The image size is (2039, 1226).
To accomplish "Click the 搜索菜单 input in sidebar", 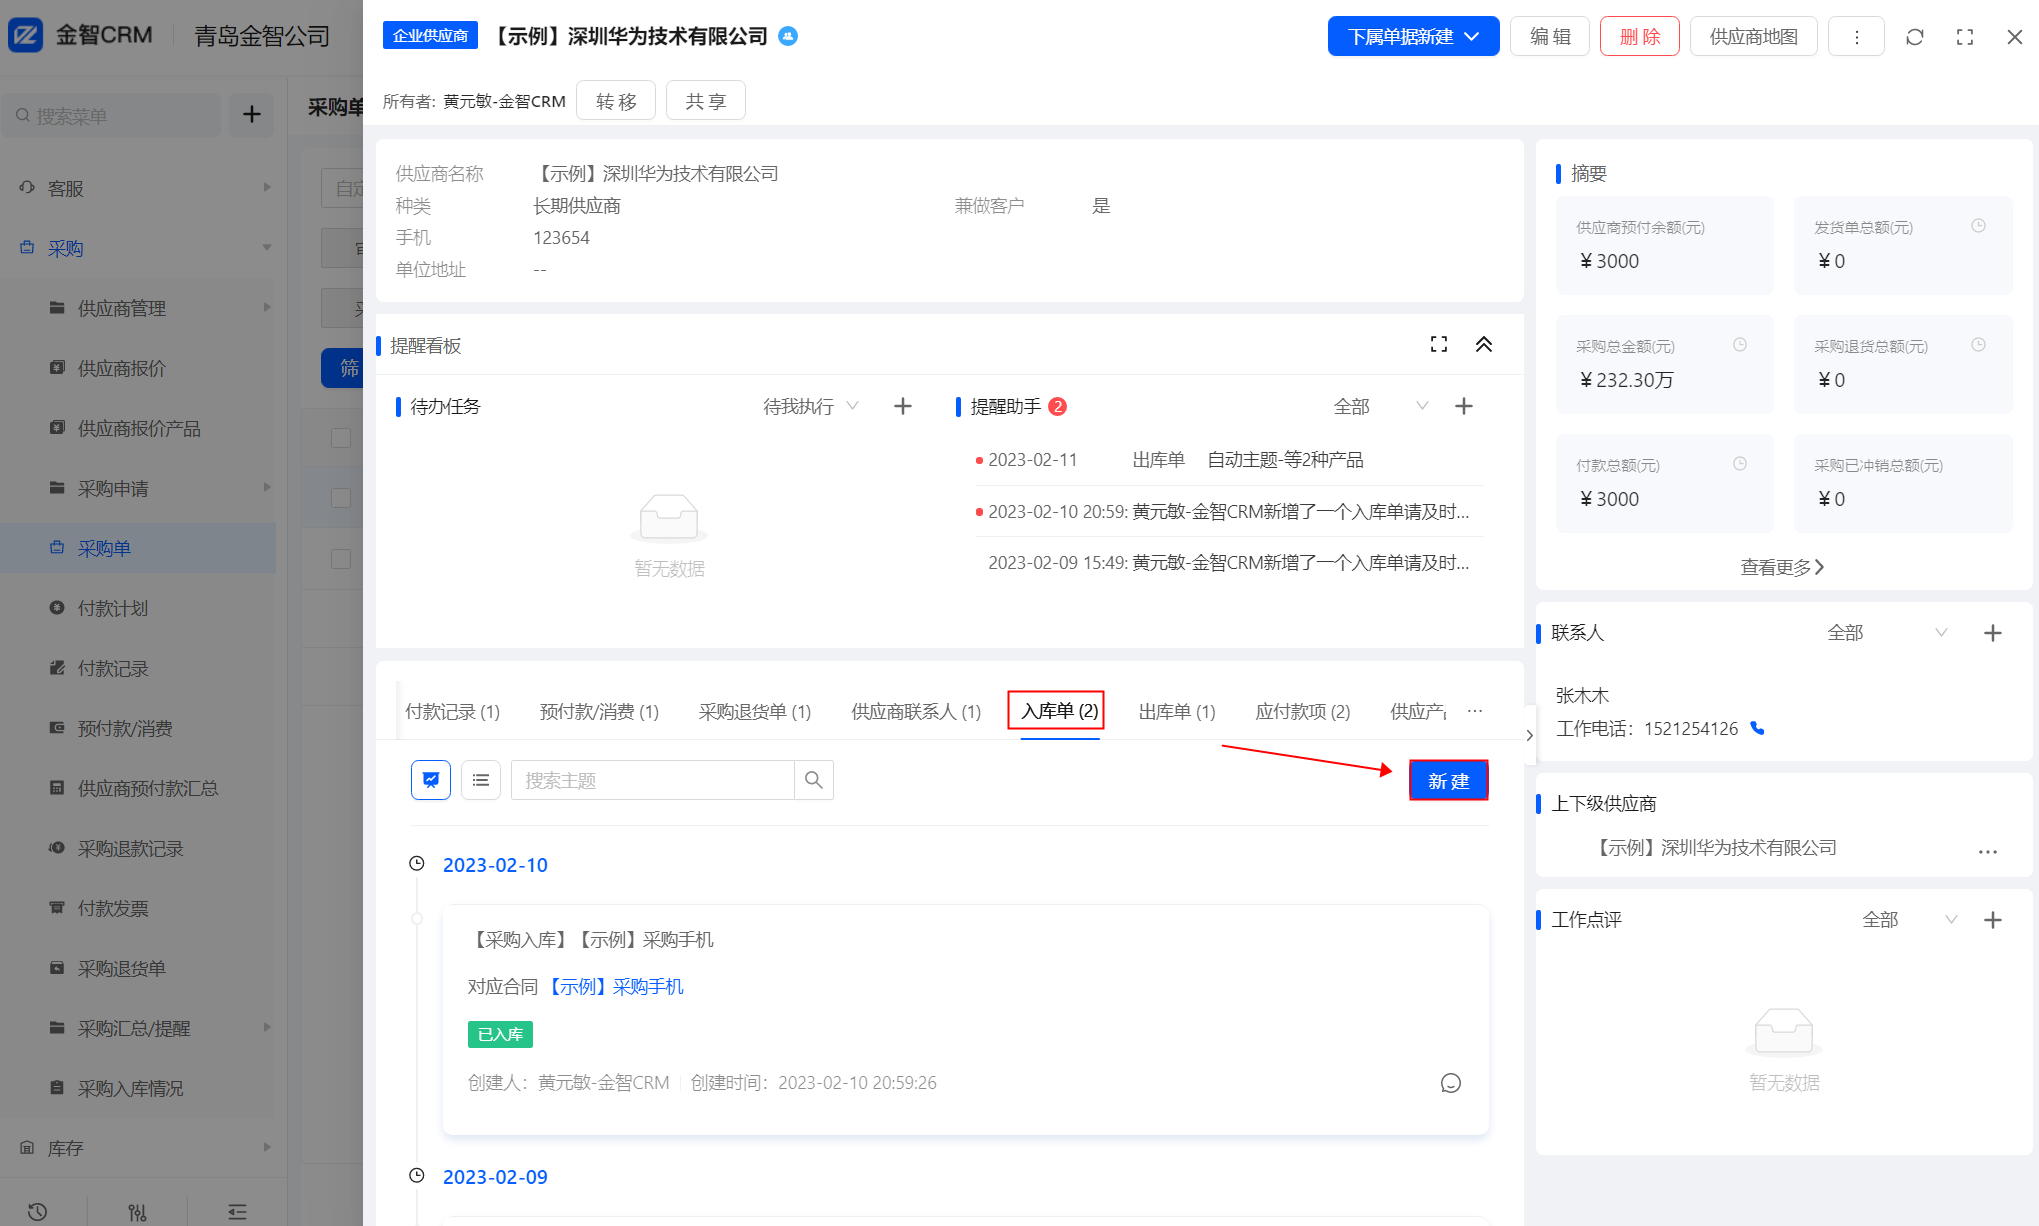I will pyautogui.click(x=112, y=116).
